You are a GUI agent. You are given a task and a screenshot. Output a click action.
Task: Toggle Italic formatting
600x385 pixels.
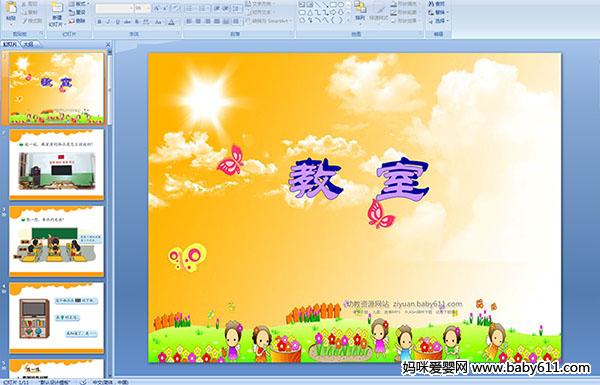pos(108,22)
